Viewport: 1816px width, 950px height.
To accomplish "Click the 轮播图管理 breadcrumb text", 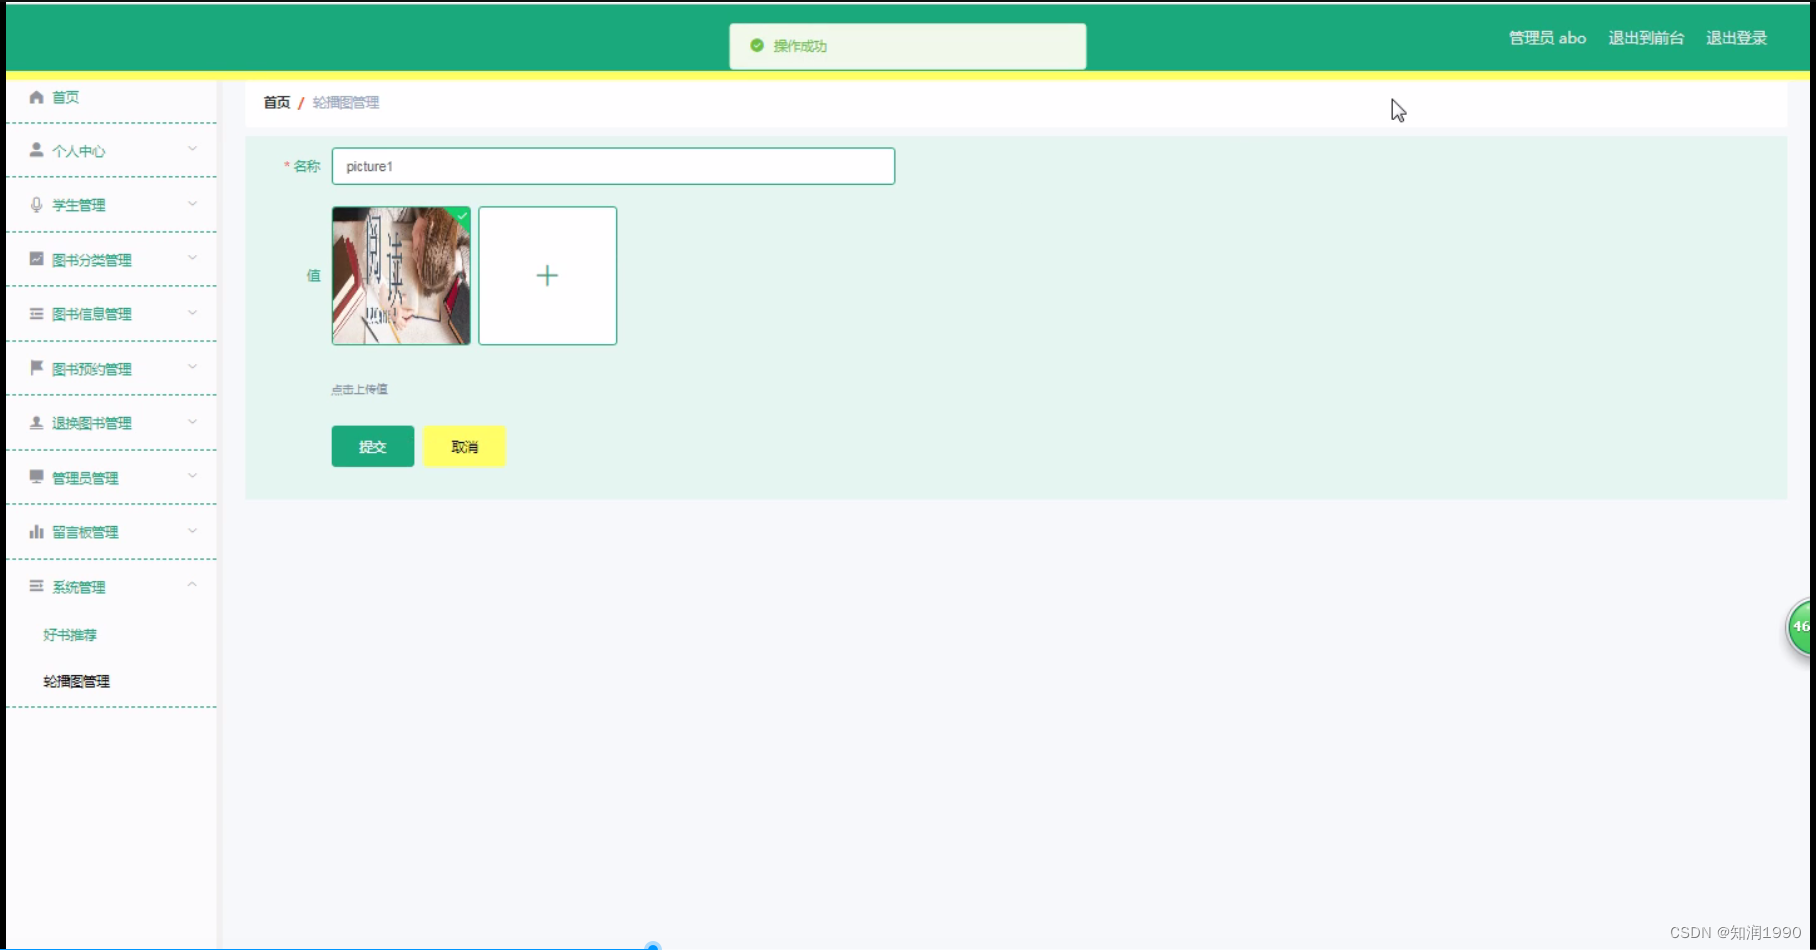I will coord(346,102).
